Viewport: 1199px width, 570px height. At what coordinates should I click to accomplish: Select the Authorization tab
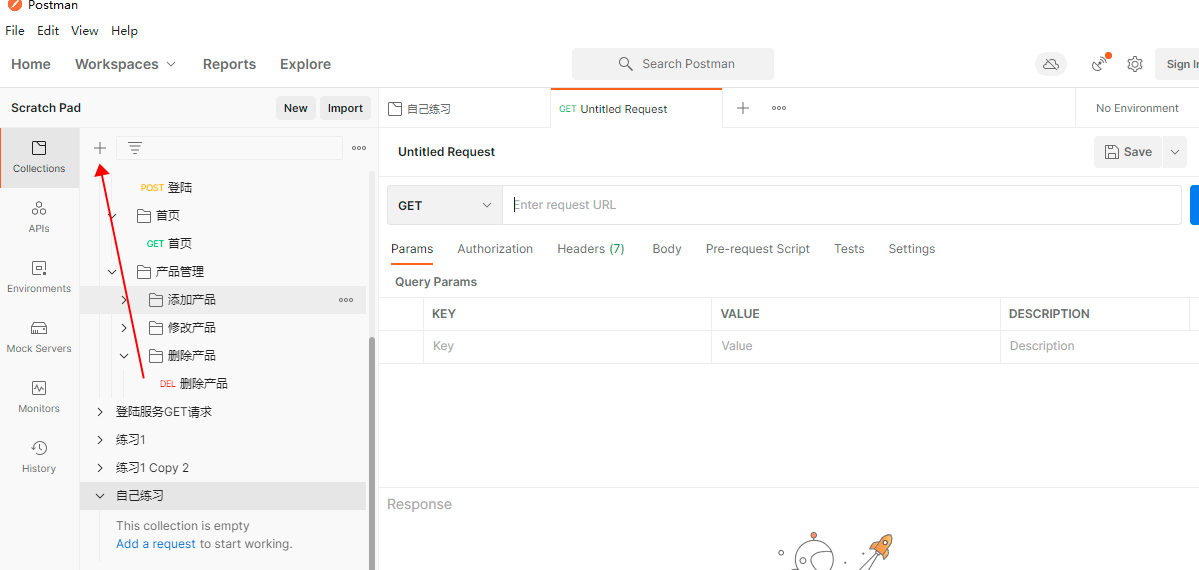[x=495, y=249]
